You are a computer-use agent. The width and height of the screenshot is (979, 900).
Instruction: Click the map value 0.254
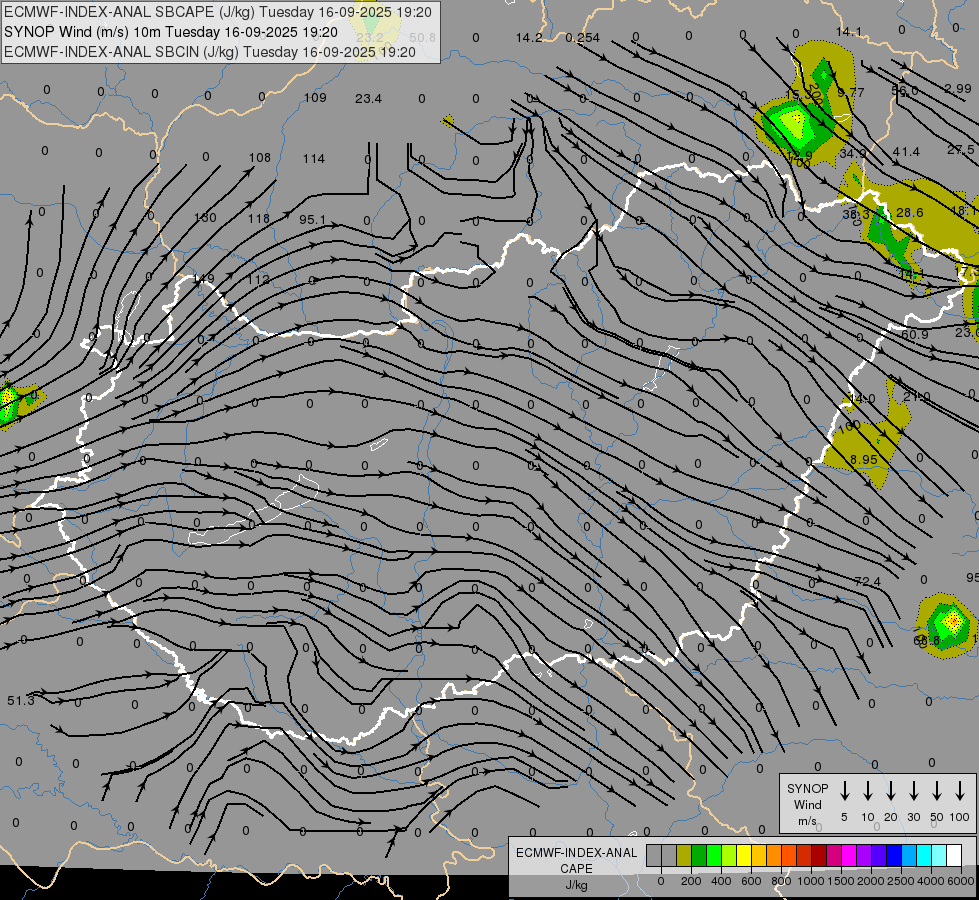pyautogui.click(x=583, y=37)
